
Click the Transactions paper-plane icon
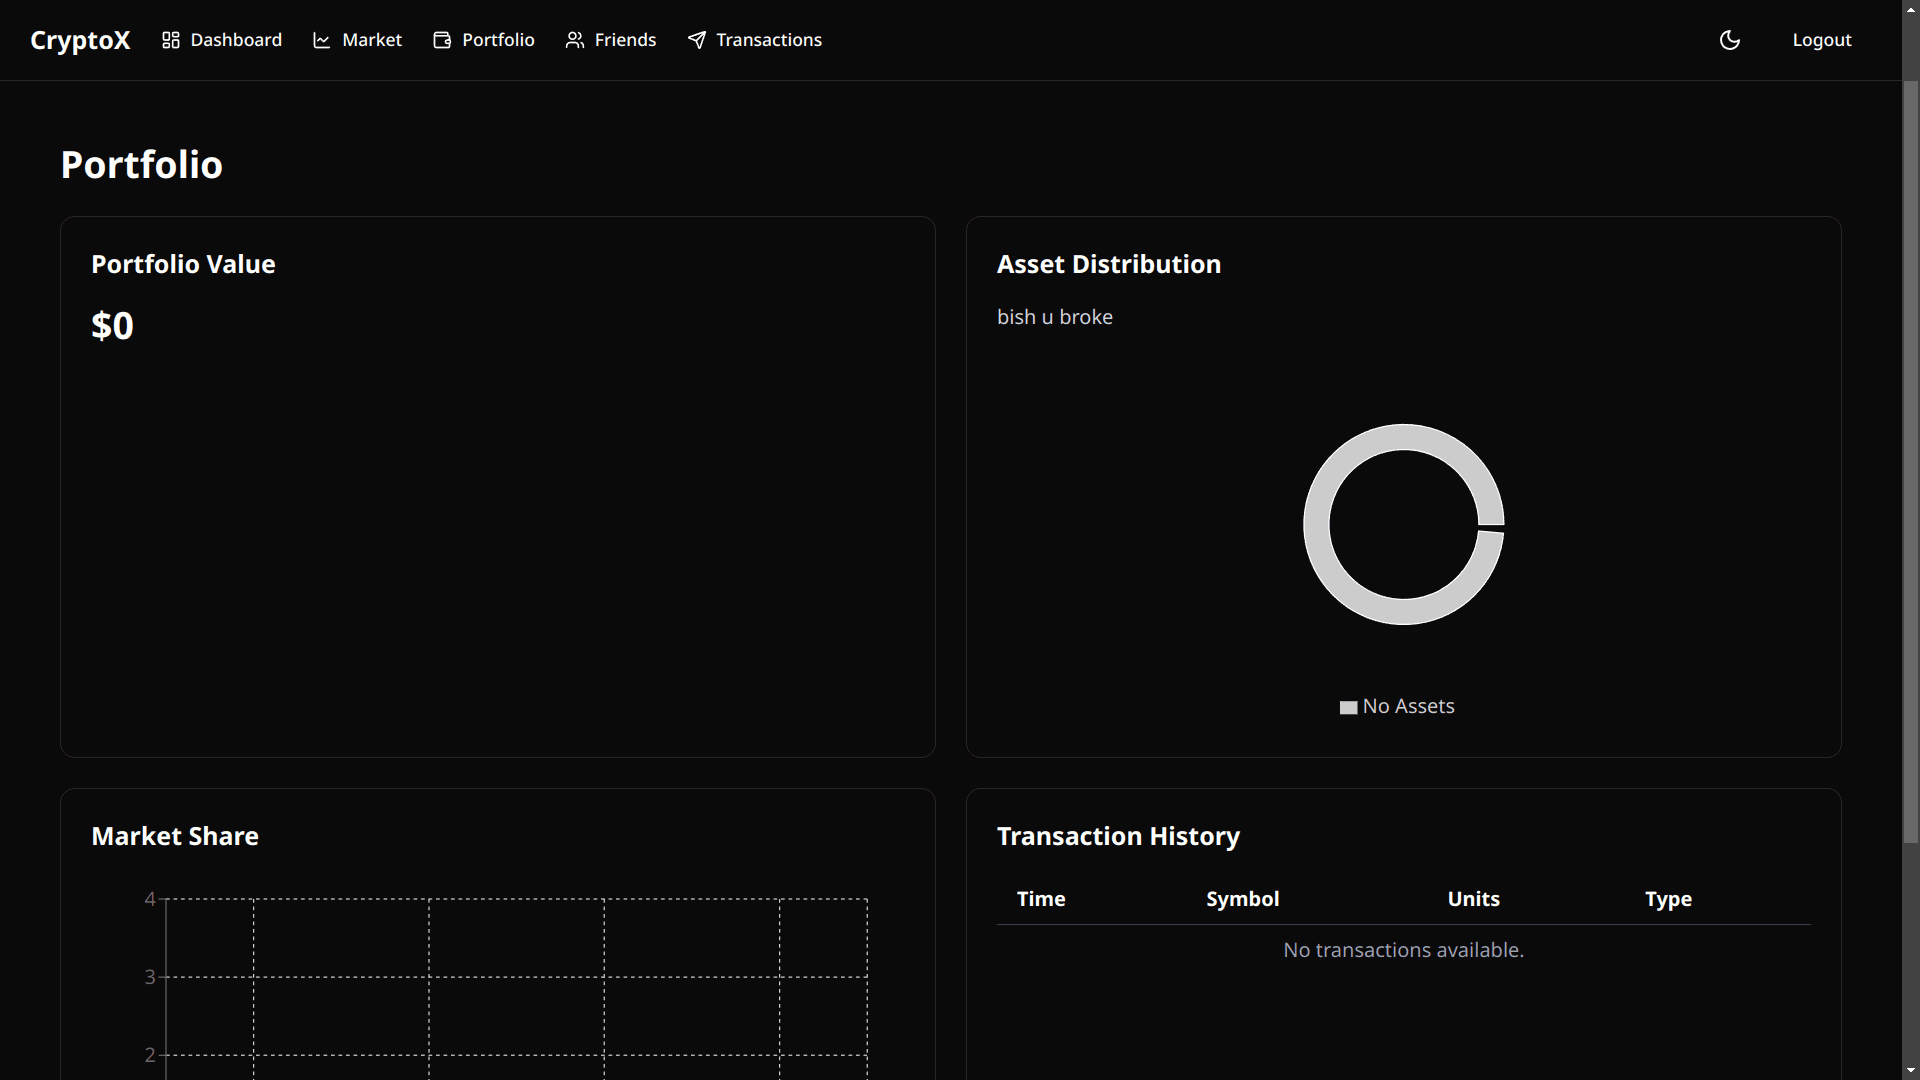[697, 40]
